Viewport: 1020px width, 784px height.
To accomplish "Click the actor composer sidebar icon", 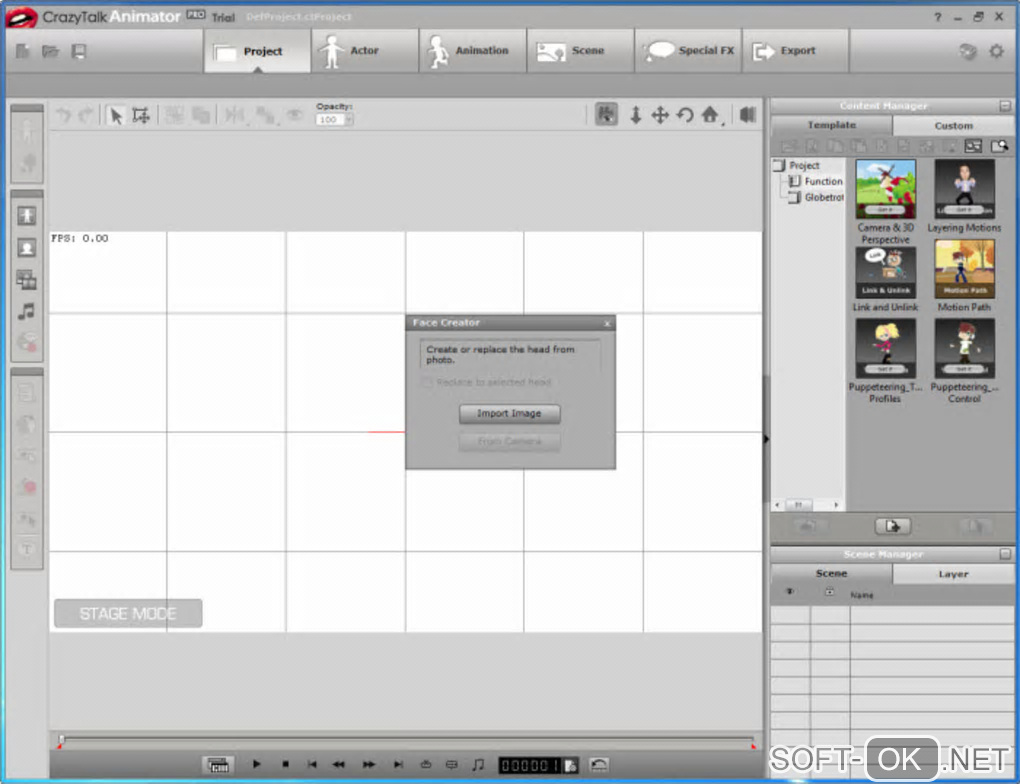I will pos(27,215).
